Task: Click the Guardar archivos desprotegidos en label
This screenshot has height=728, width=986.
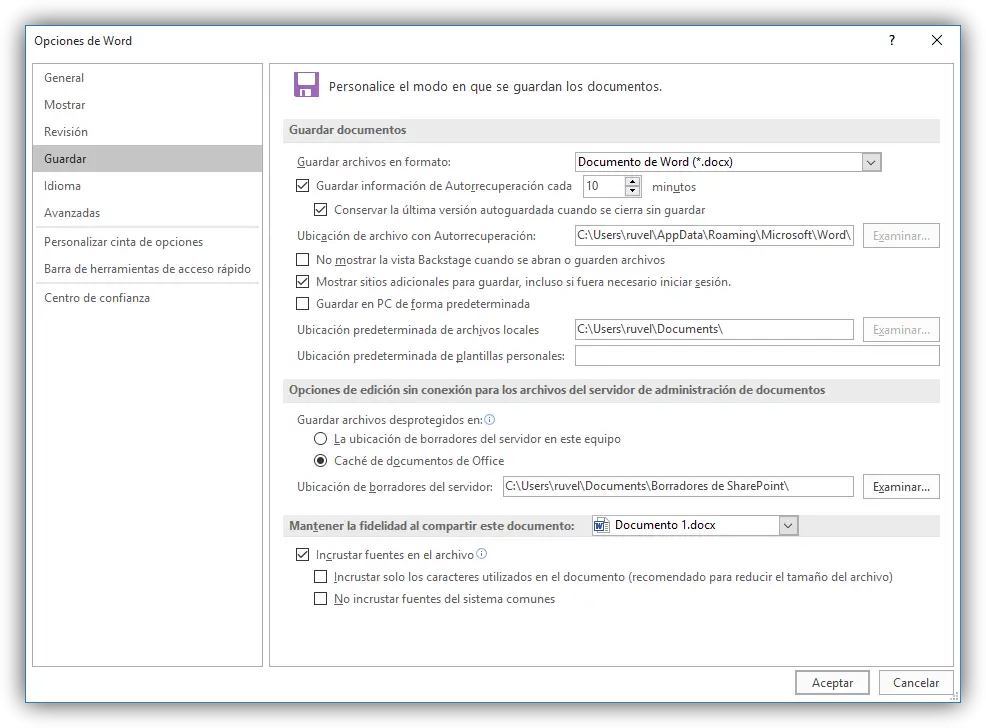Action: pos(389,420)
